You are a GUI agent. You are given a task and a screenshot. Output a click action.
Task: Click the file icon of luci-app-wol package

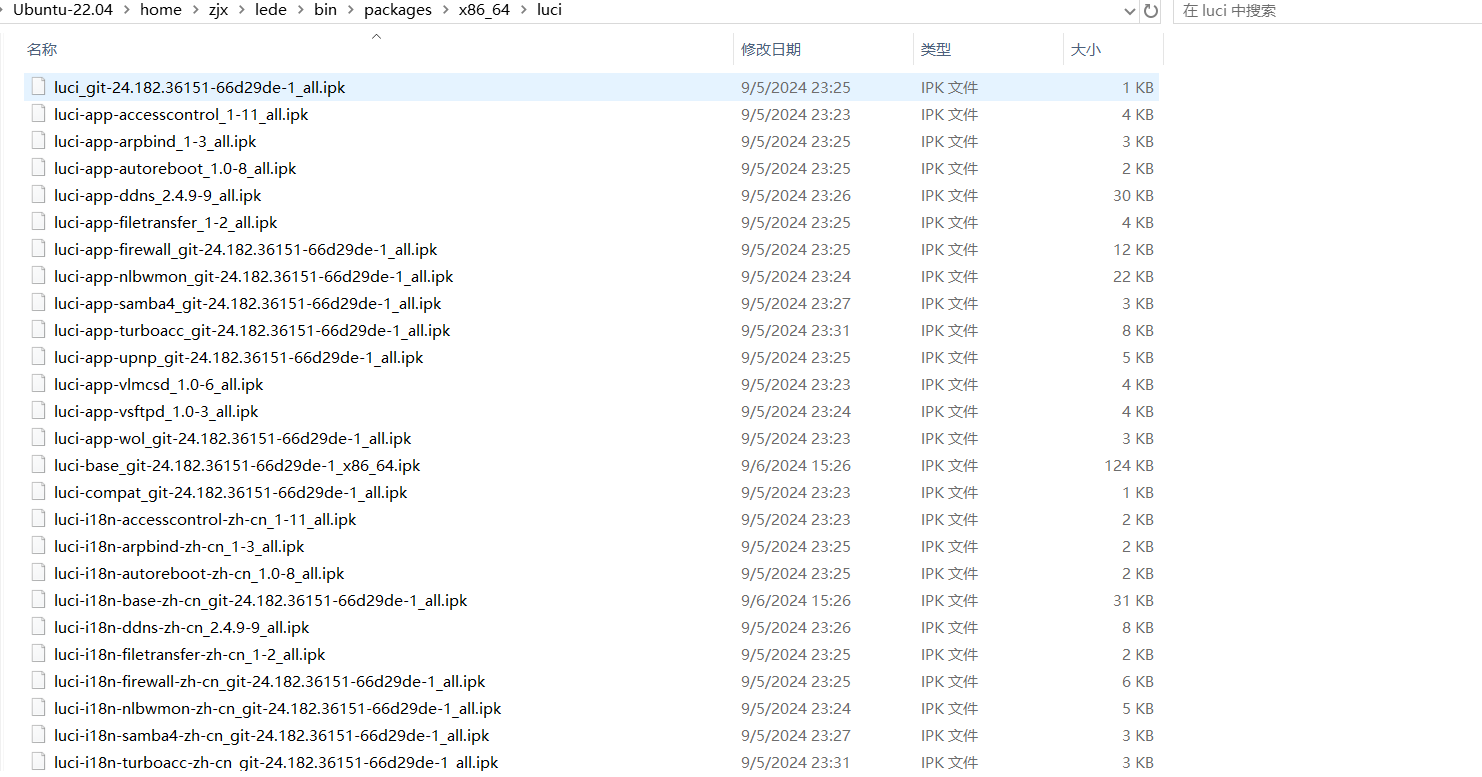(x=38, y=438)
